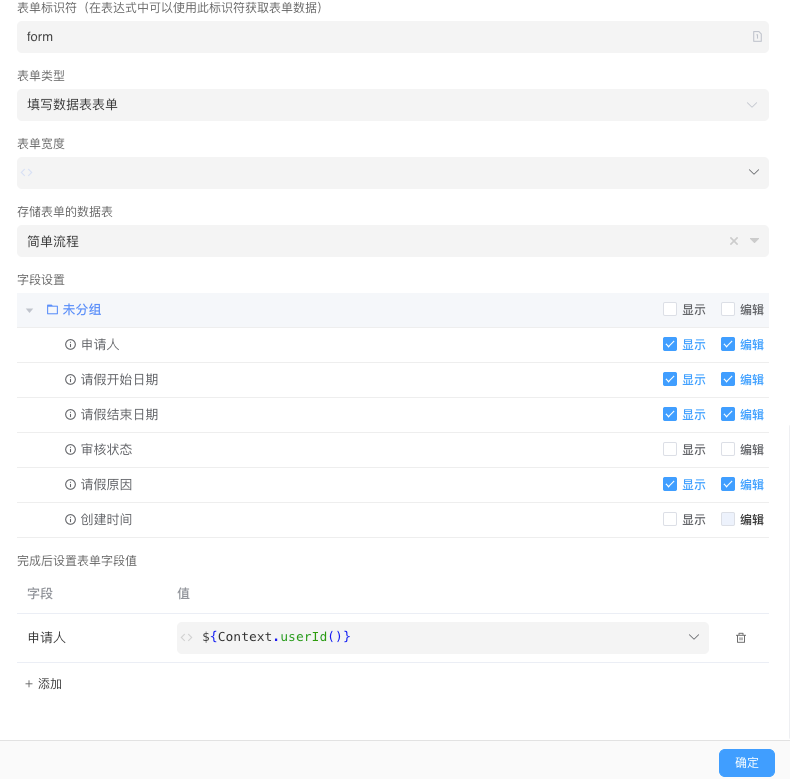Click the info icon beside 创建时间

tap(71, 520)
